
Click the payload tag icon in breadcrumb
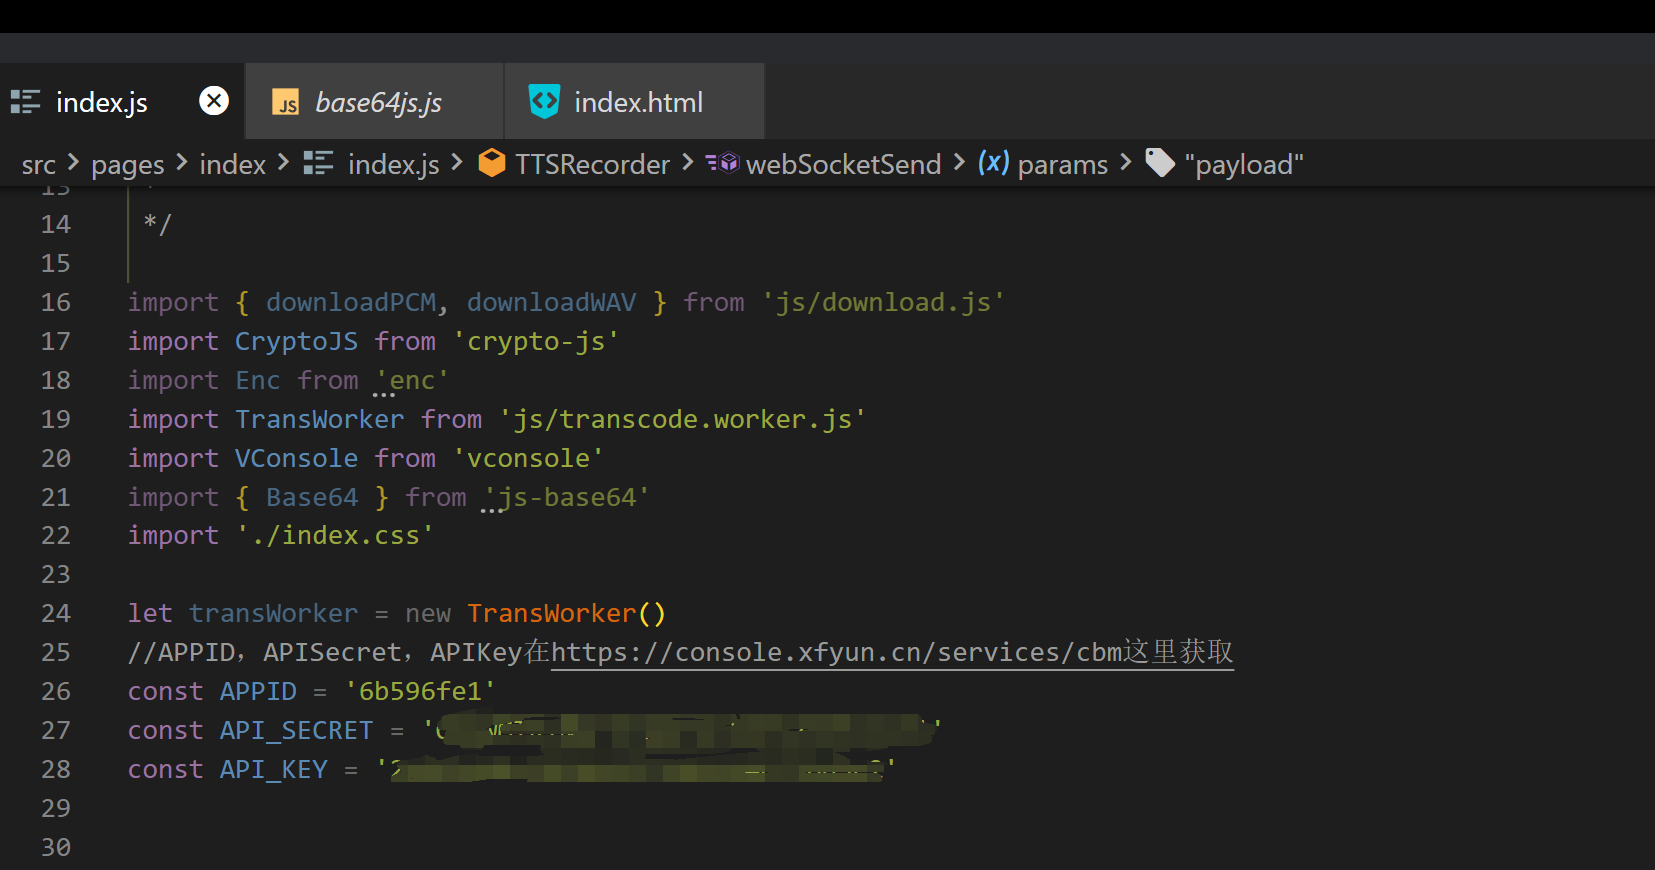[x=1159, y=163]
